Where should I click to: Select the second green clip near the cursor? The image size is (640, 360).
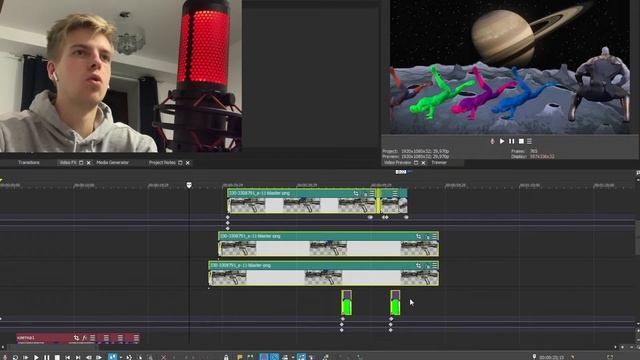395,303
